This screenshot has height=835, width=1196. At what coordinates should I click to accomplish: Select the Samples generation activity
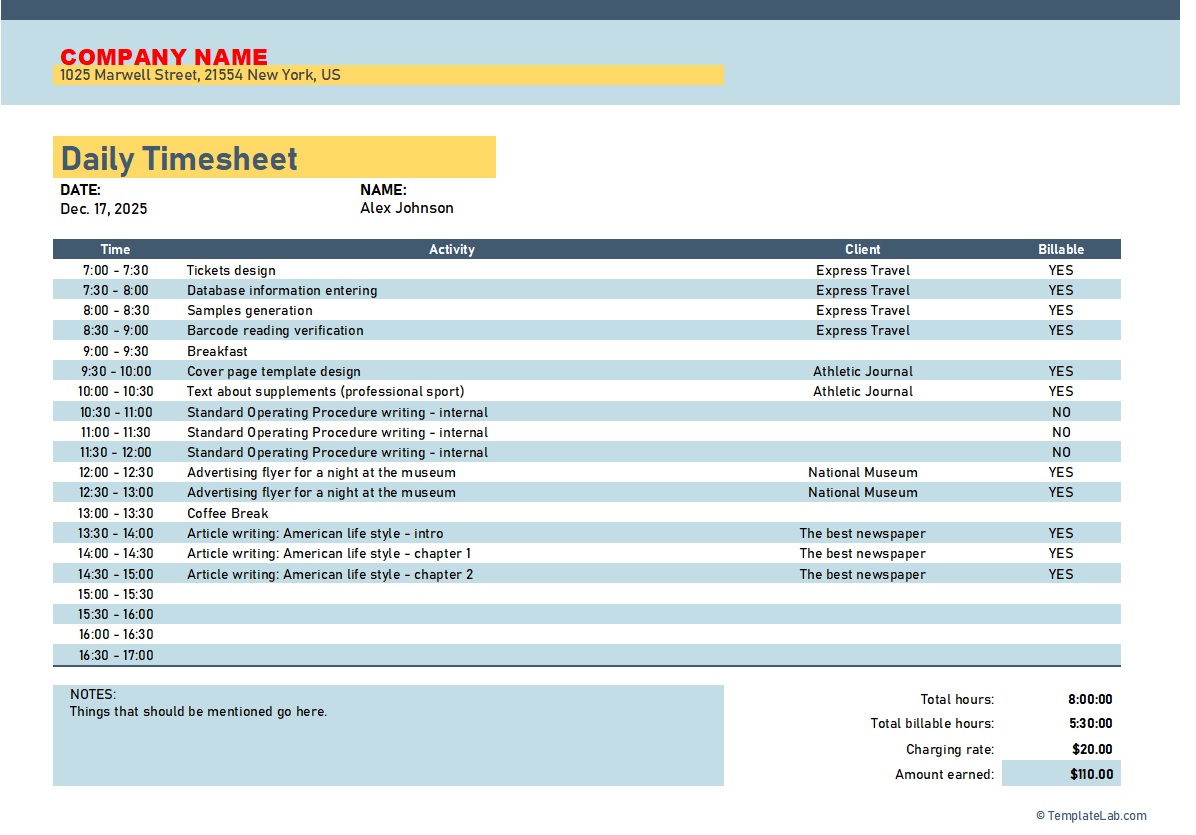pos(249,310)
